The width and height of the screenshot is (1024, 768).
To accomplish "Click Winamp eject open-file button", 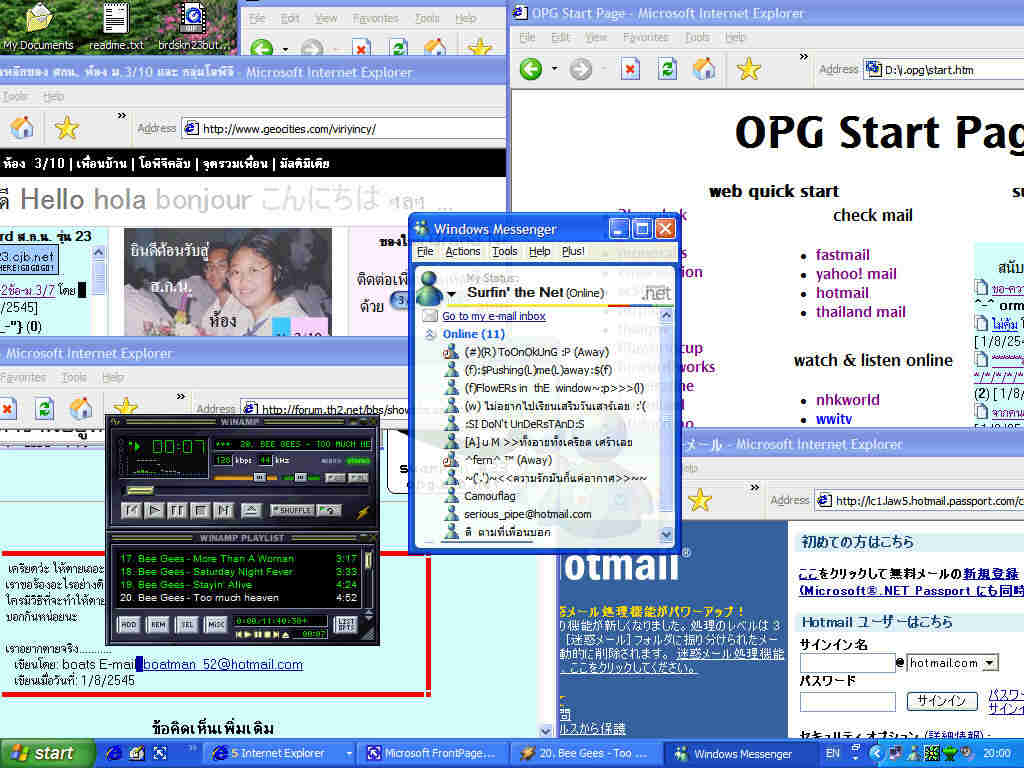I will [x=251, y=510].
